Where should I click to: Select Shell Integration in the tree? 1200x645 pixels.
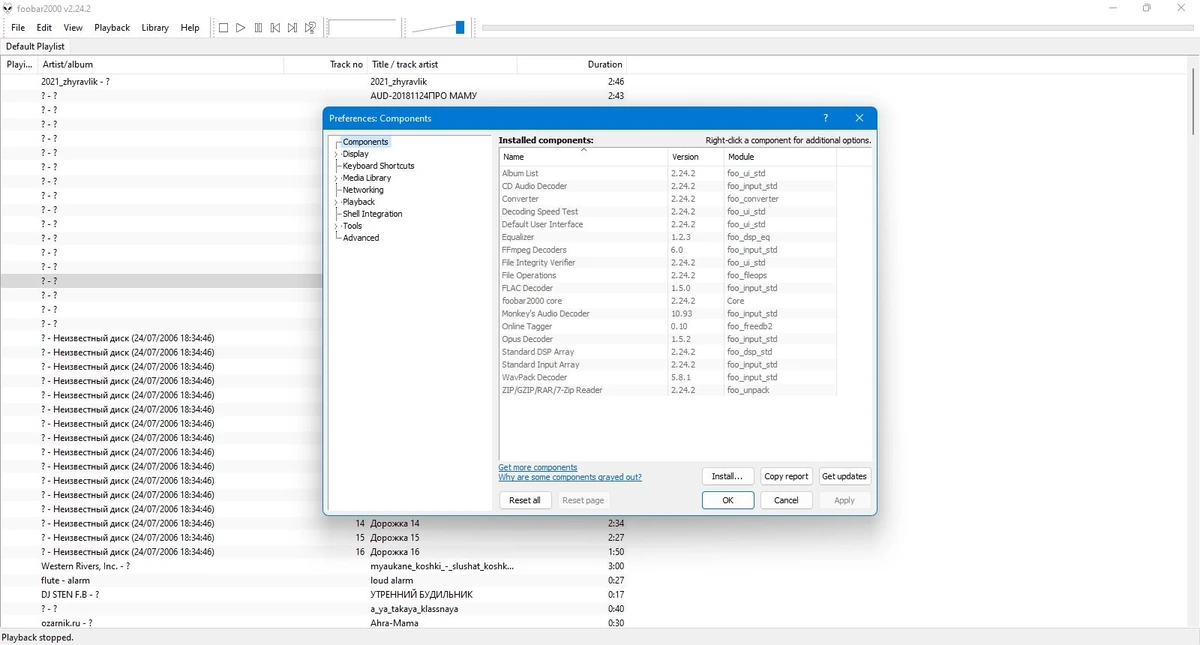(372, 214)
